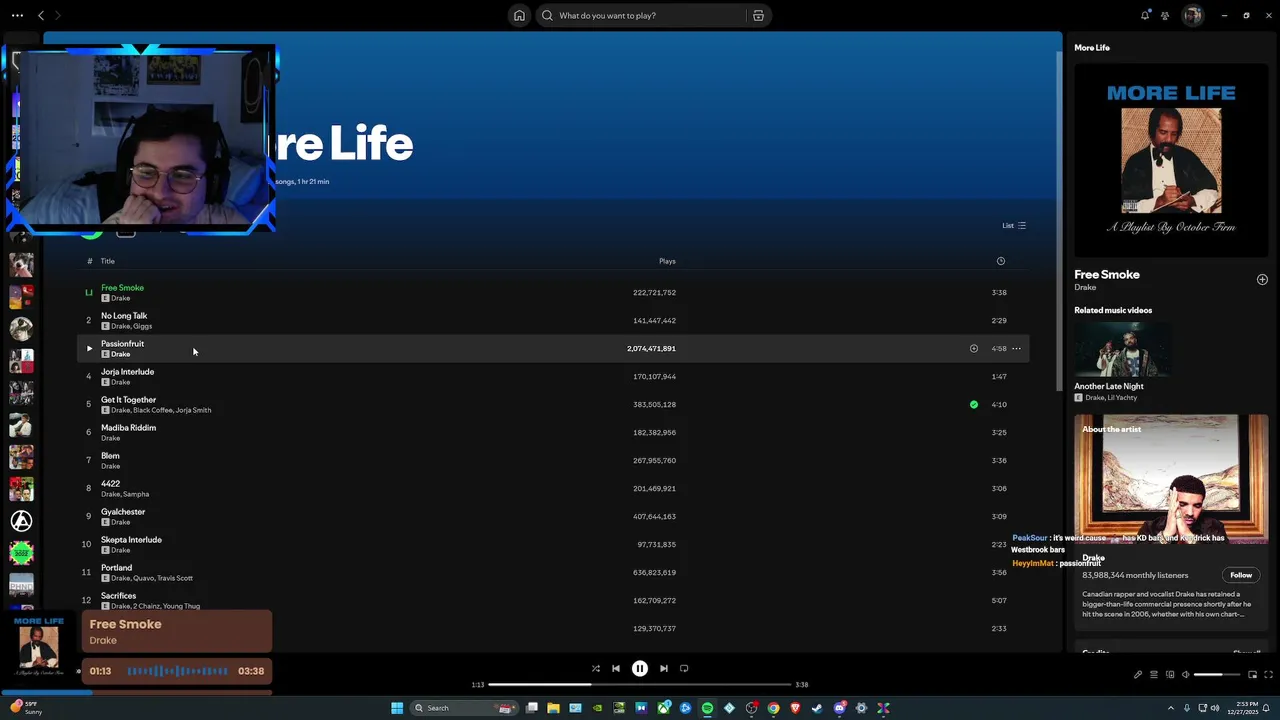Enter full screen mode icon
Screen dimensions: 1280x720
point(1269,674)
